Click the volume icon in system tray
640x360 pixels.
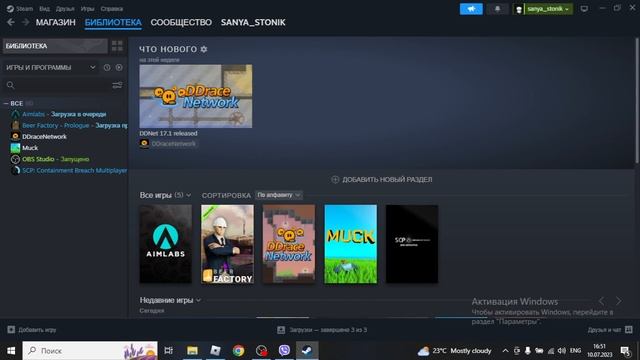(562, 351)
